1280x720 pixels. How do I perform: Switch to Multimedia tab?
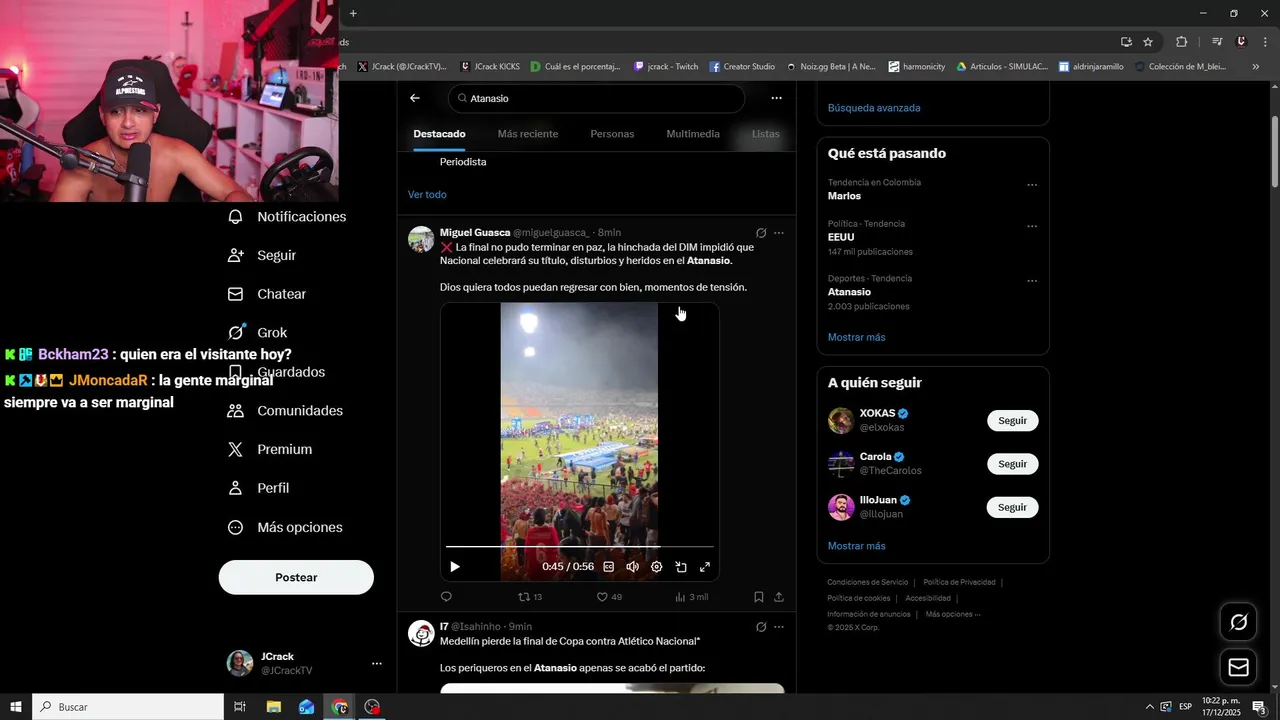693,134
